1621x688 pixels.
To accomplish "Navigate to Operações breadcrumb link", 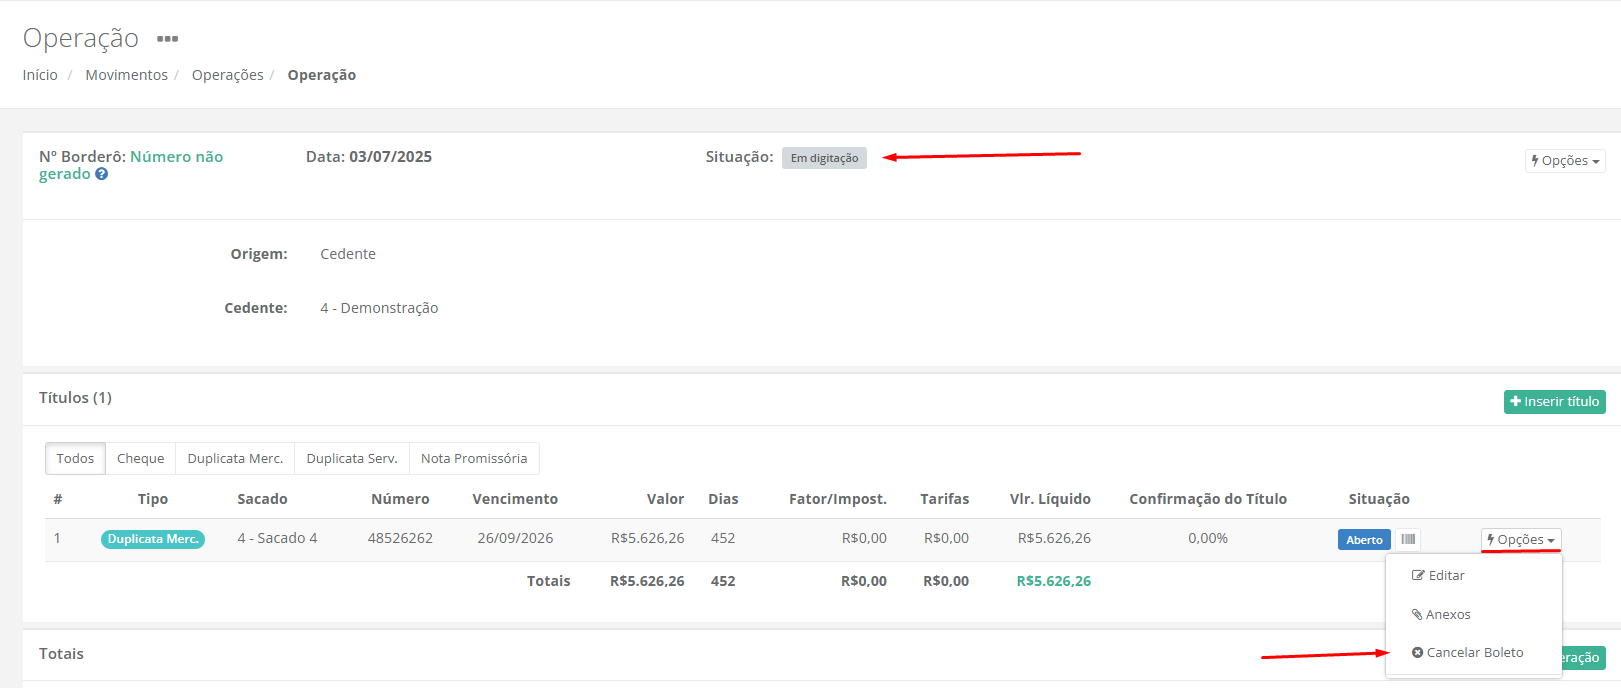I will pyautogui.click(x=228, y=75).
